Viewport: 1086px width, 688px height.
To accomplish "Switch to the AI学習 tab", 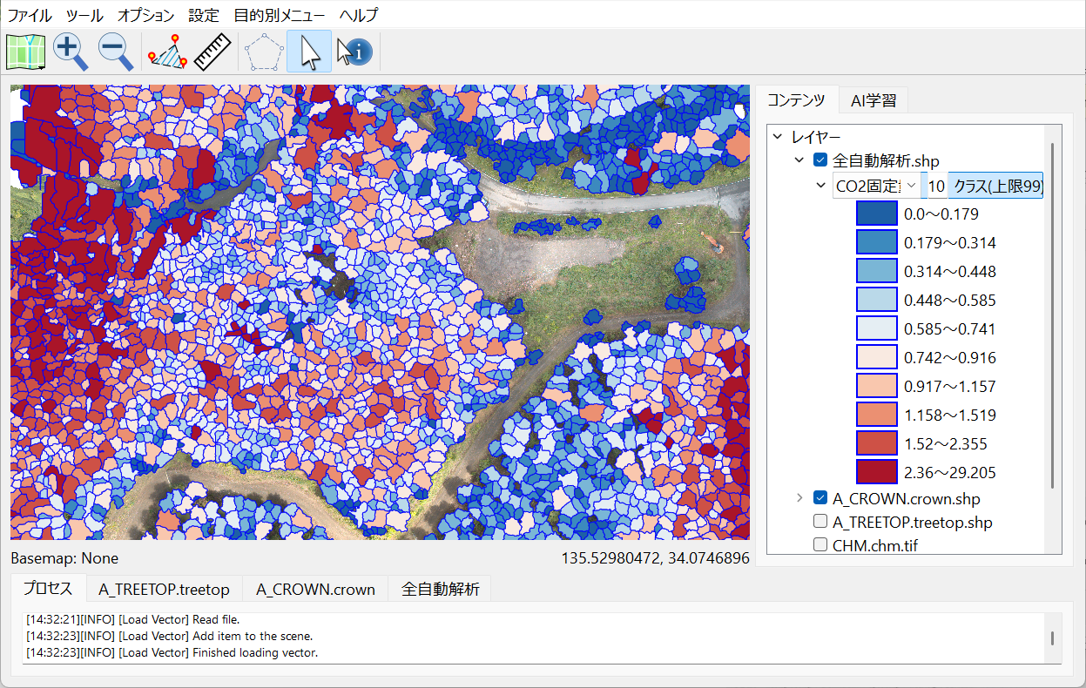I will point(872,100).
